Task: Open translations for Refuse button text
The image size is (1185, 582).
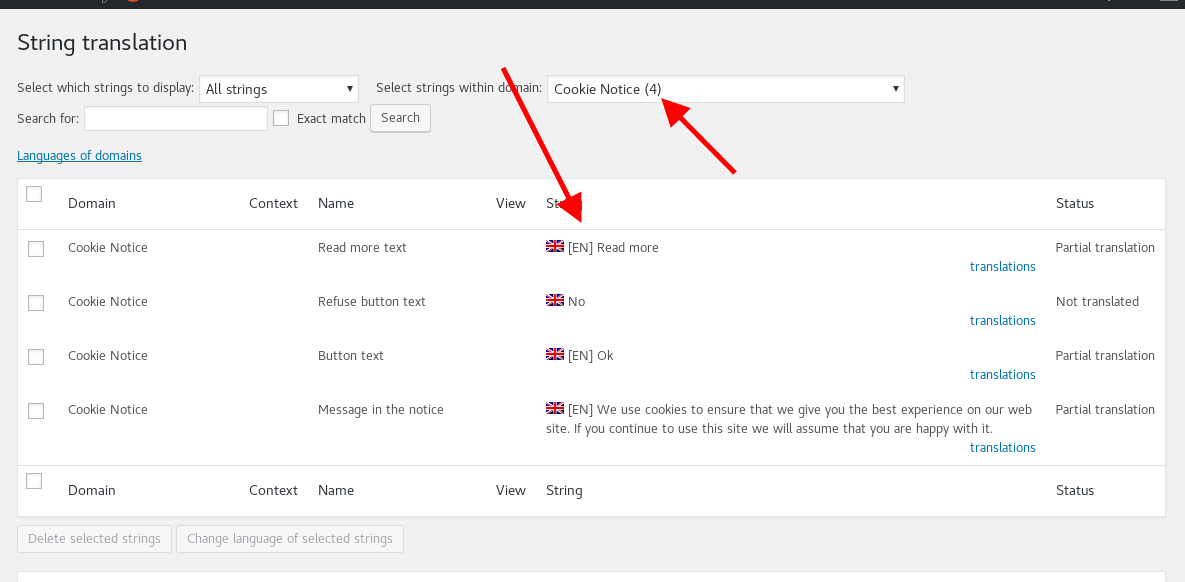Action: coord(1002,321)
